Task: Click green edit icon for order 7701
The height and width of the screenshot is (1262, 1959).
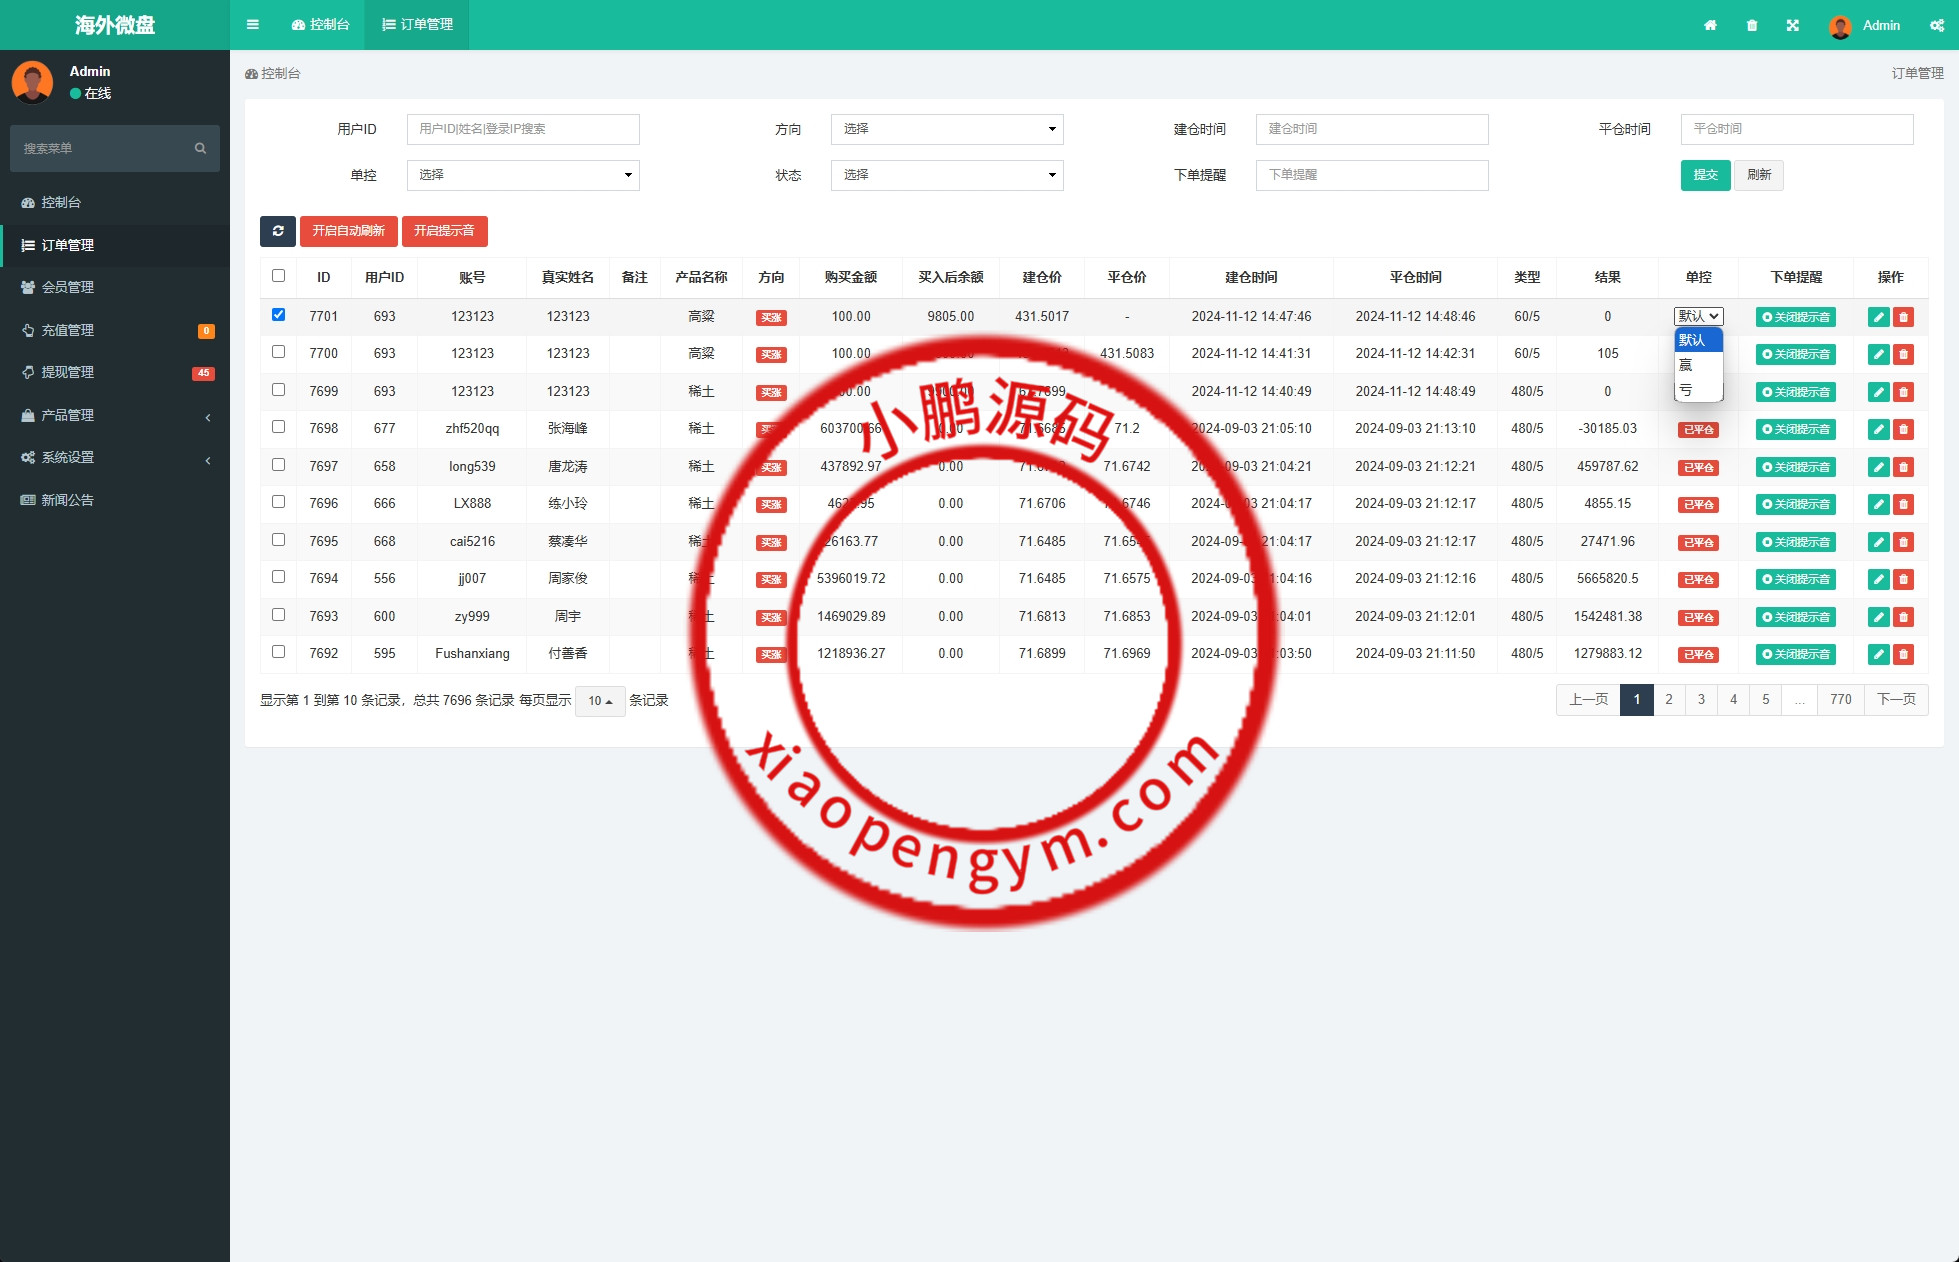Action: [x=1878, y=317]
